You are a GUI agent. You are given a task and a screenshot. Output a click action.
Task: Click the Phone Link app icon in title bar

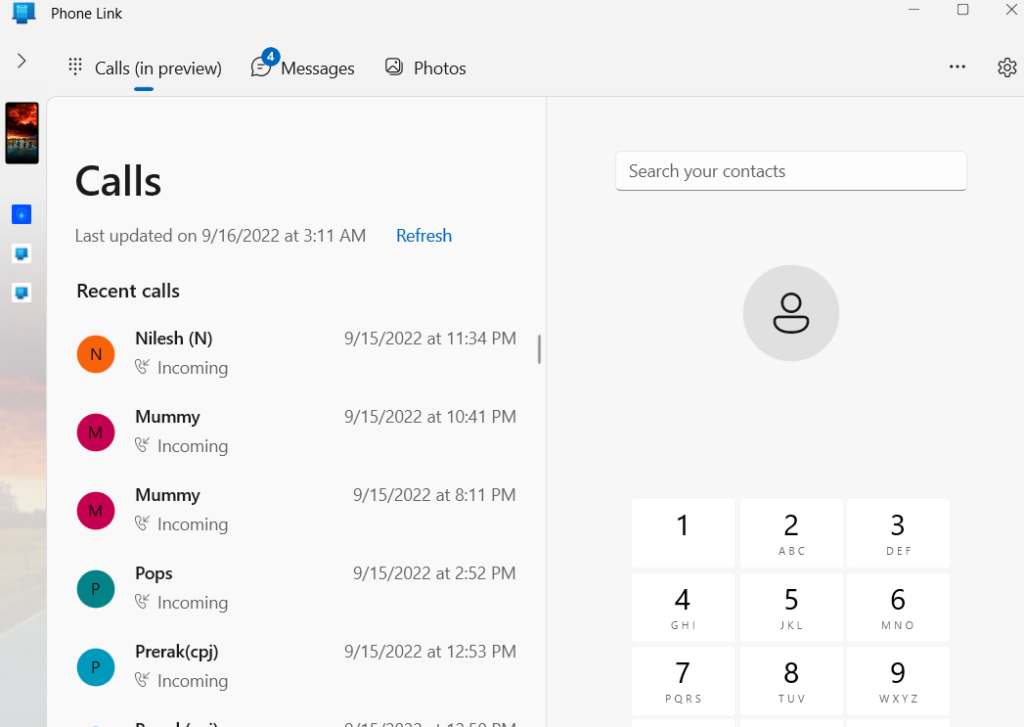pos(24,14)
